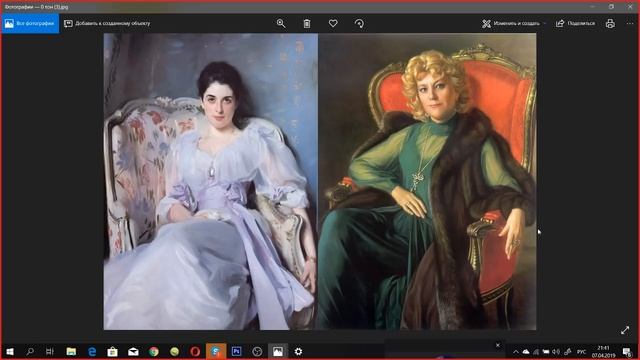This screenshot has height=360, width=640.
Task: Click 'Добавить к созданному объекту' button
Action: [x=107, y=24]
